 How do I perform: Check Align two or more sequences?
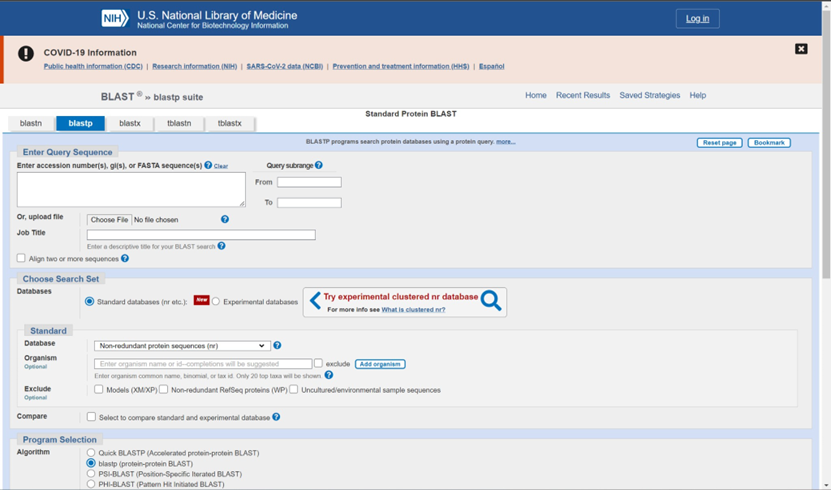21,258
